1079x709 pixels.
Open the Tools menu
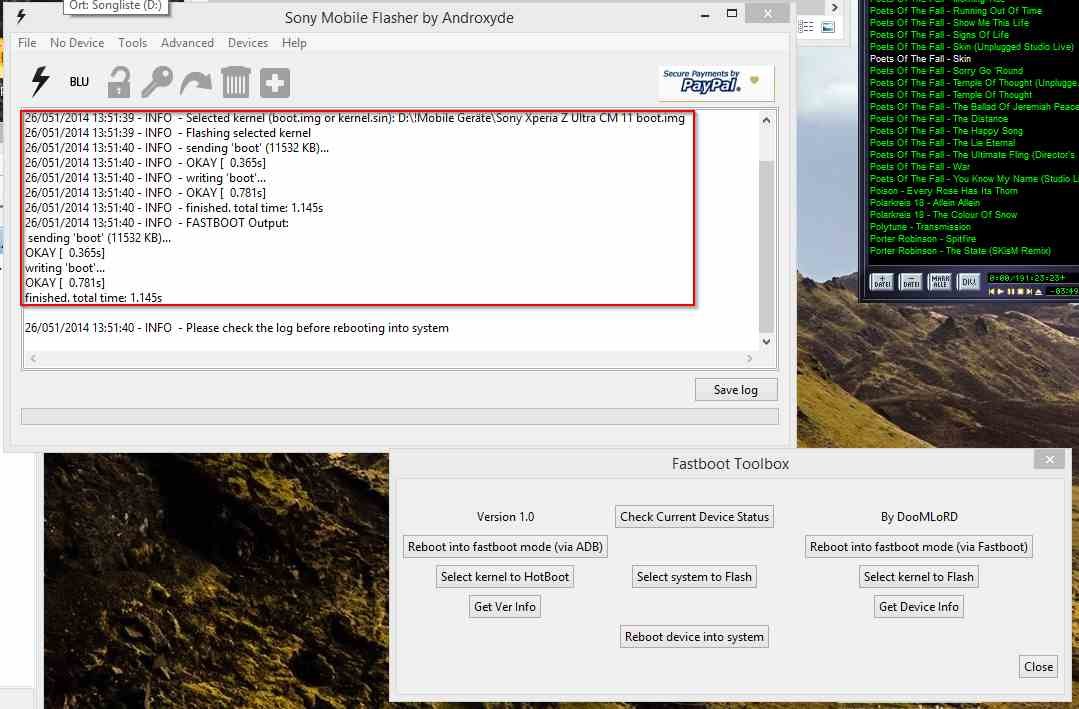point(133,43)
